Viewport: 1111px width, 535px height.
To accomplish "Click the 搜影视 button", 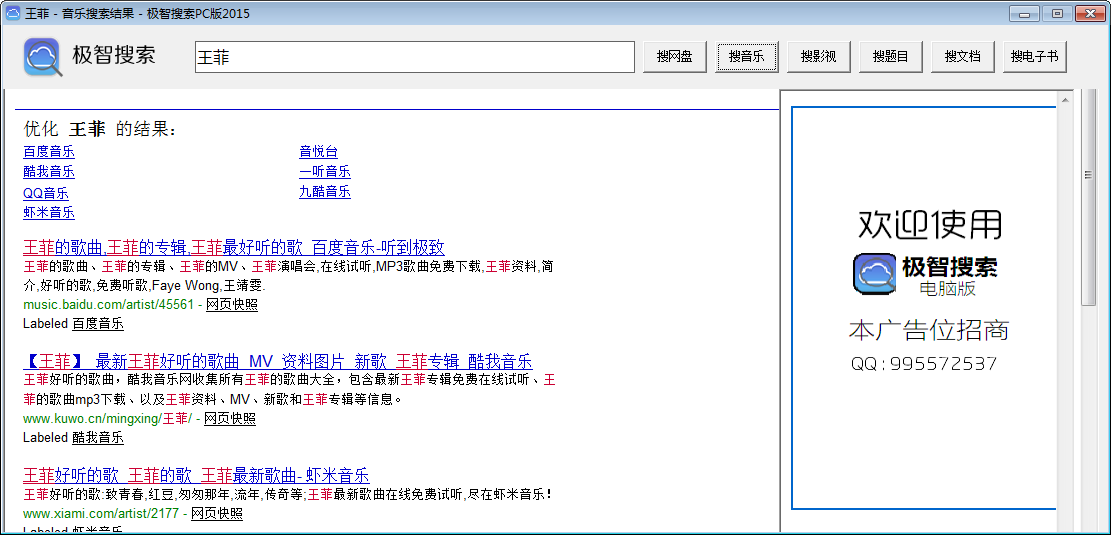I will tap(819, 57).
